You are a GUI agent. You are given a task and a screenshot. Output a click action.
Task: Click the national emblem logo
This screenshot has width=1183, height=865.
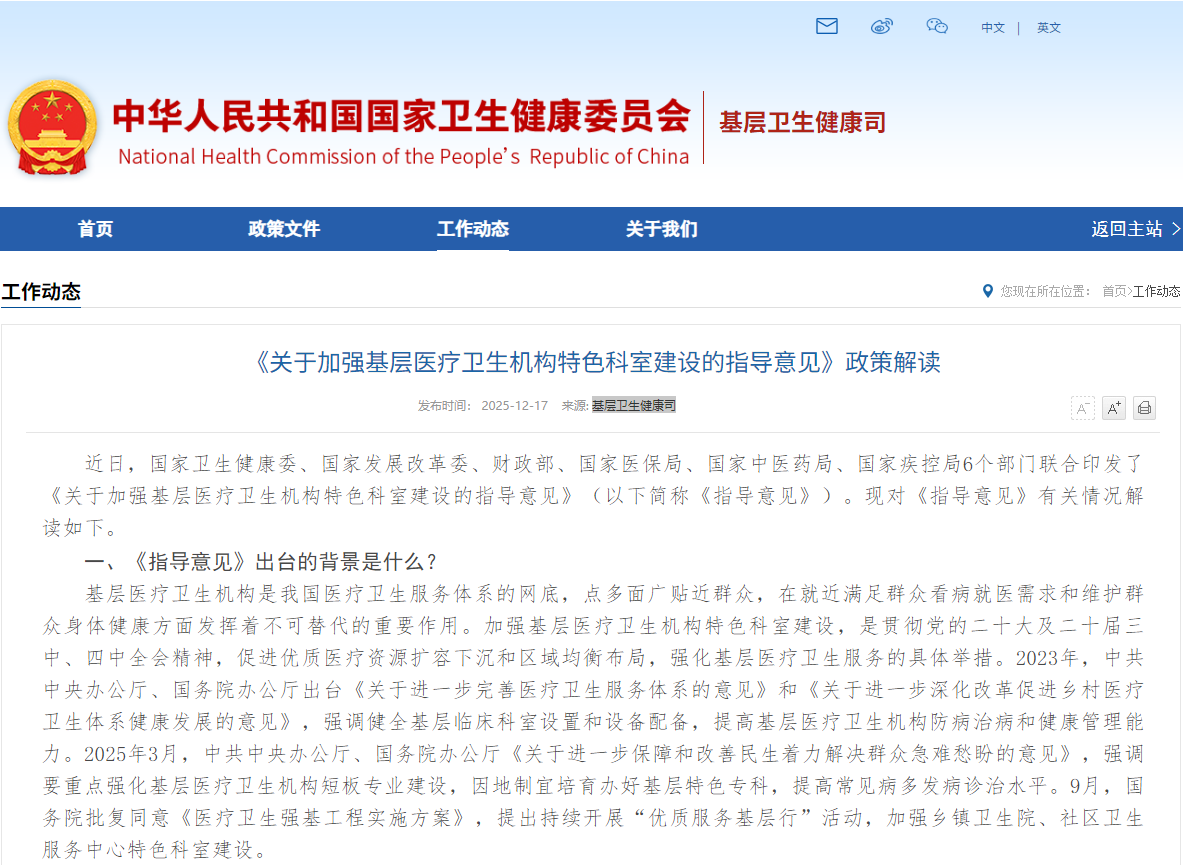pos(52,127)
